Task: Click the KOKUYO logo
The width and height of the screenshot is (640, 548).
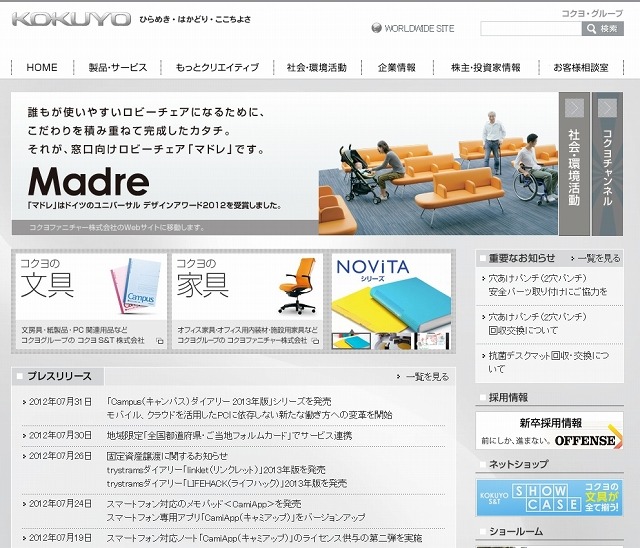Action: (x=71, y=19)
